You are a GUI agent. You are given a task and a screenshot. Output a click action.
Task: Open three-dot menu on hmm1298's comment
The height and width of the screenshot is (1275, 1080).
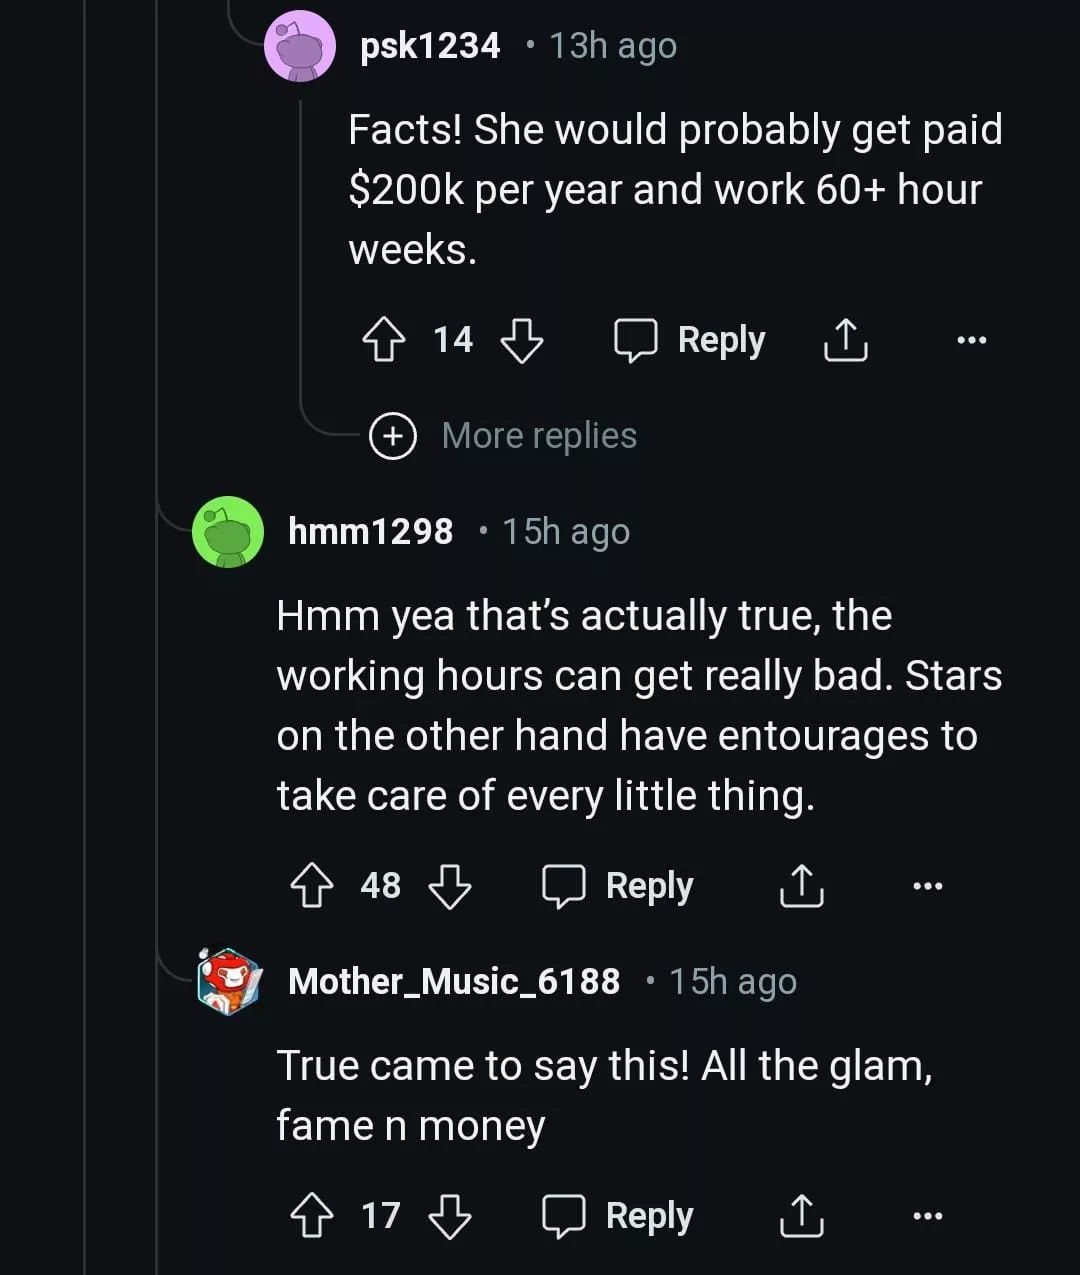(x=927, y=886)
